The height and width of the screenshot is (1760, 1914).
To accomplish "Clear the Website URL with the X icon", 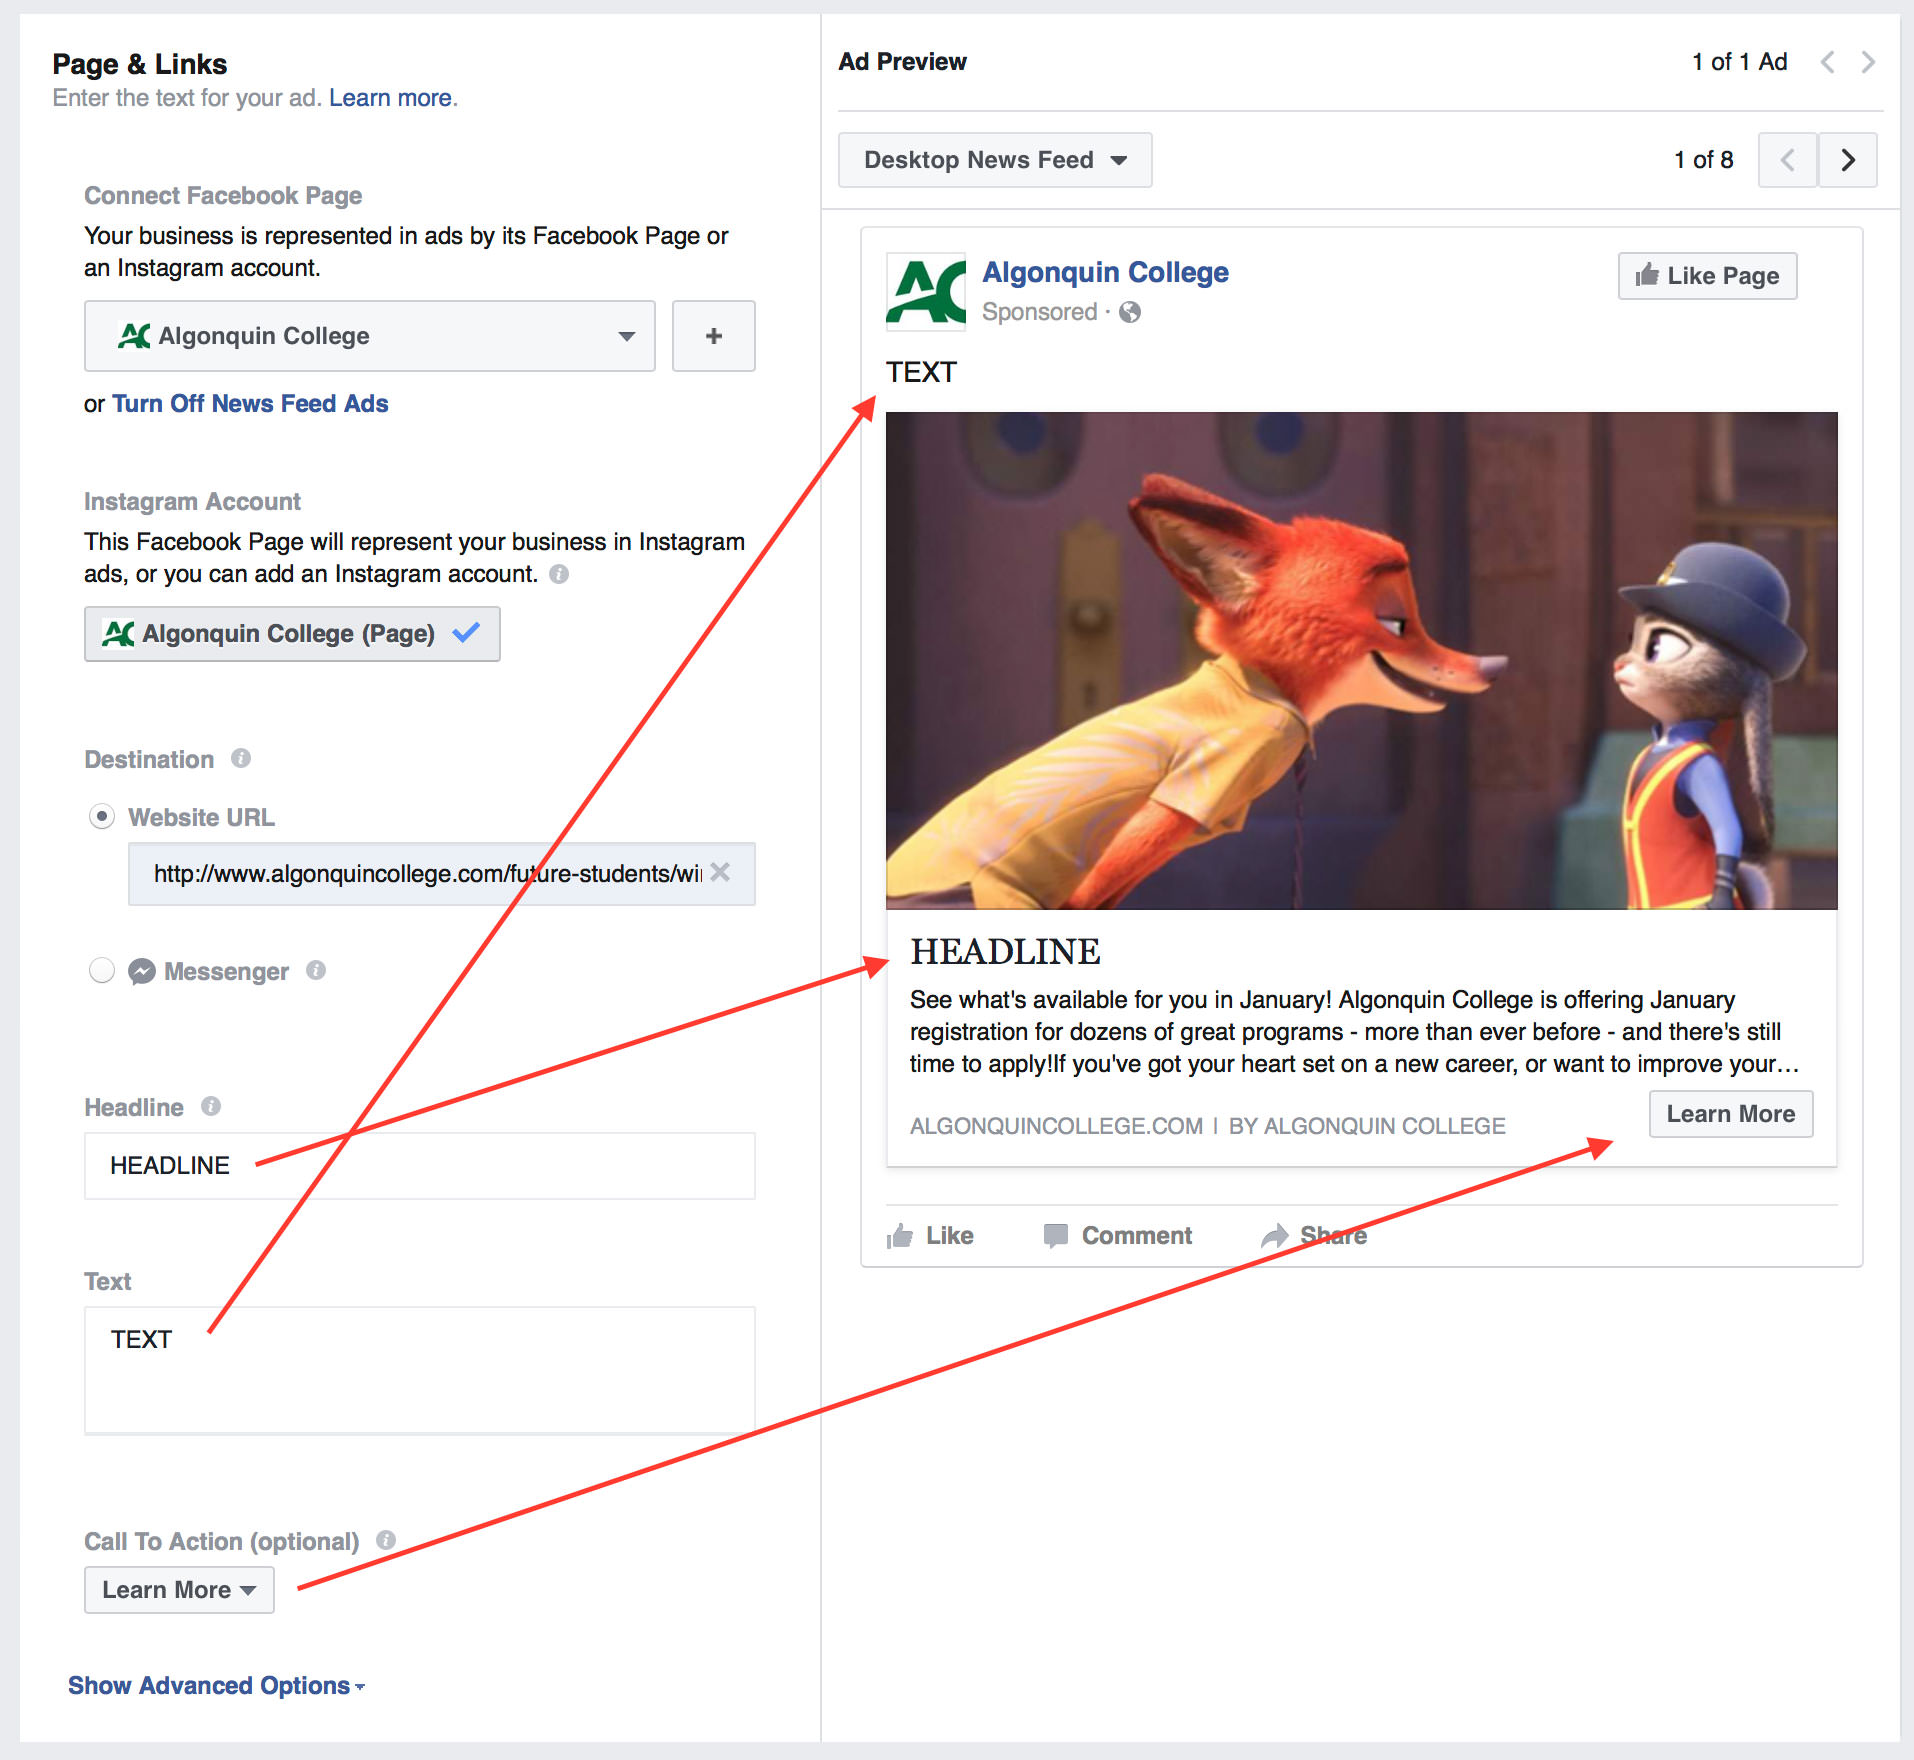I will 720,872.
